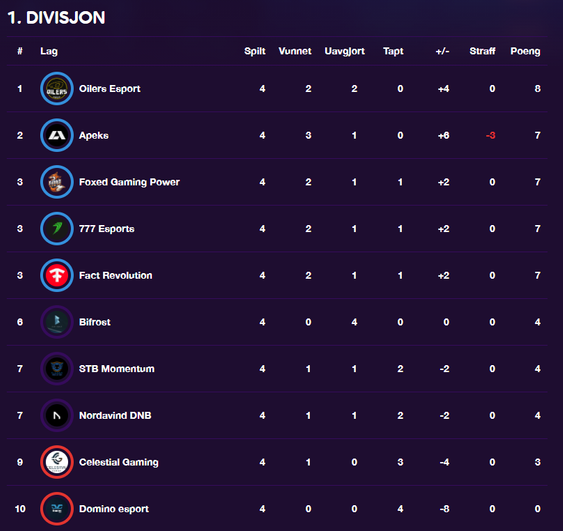
Task: Click the Straff column header
Action: coord(482,51)
